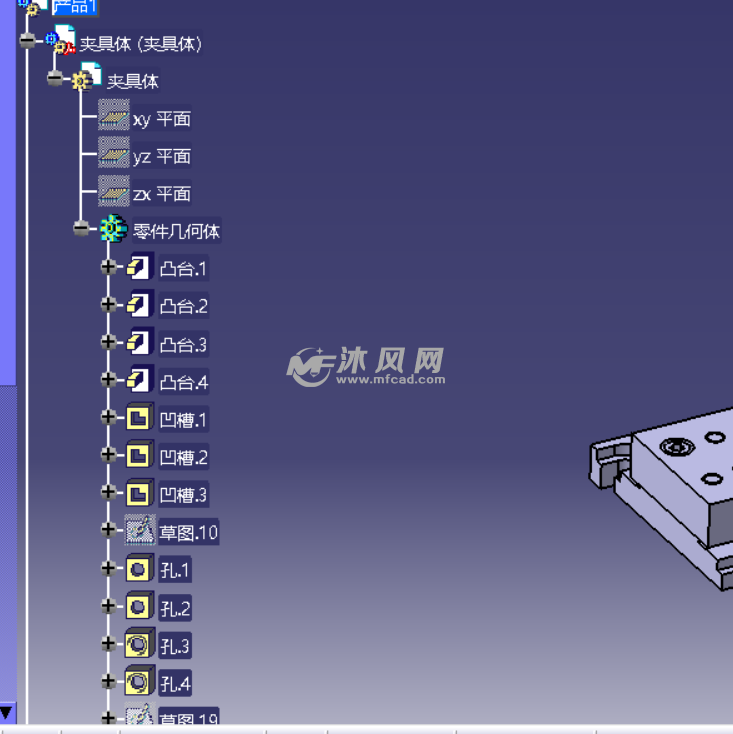Click the 3D fixture body model
733x734 pixels.
(x=674, y=496)
